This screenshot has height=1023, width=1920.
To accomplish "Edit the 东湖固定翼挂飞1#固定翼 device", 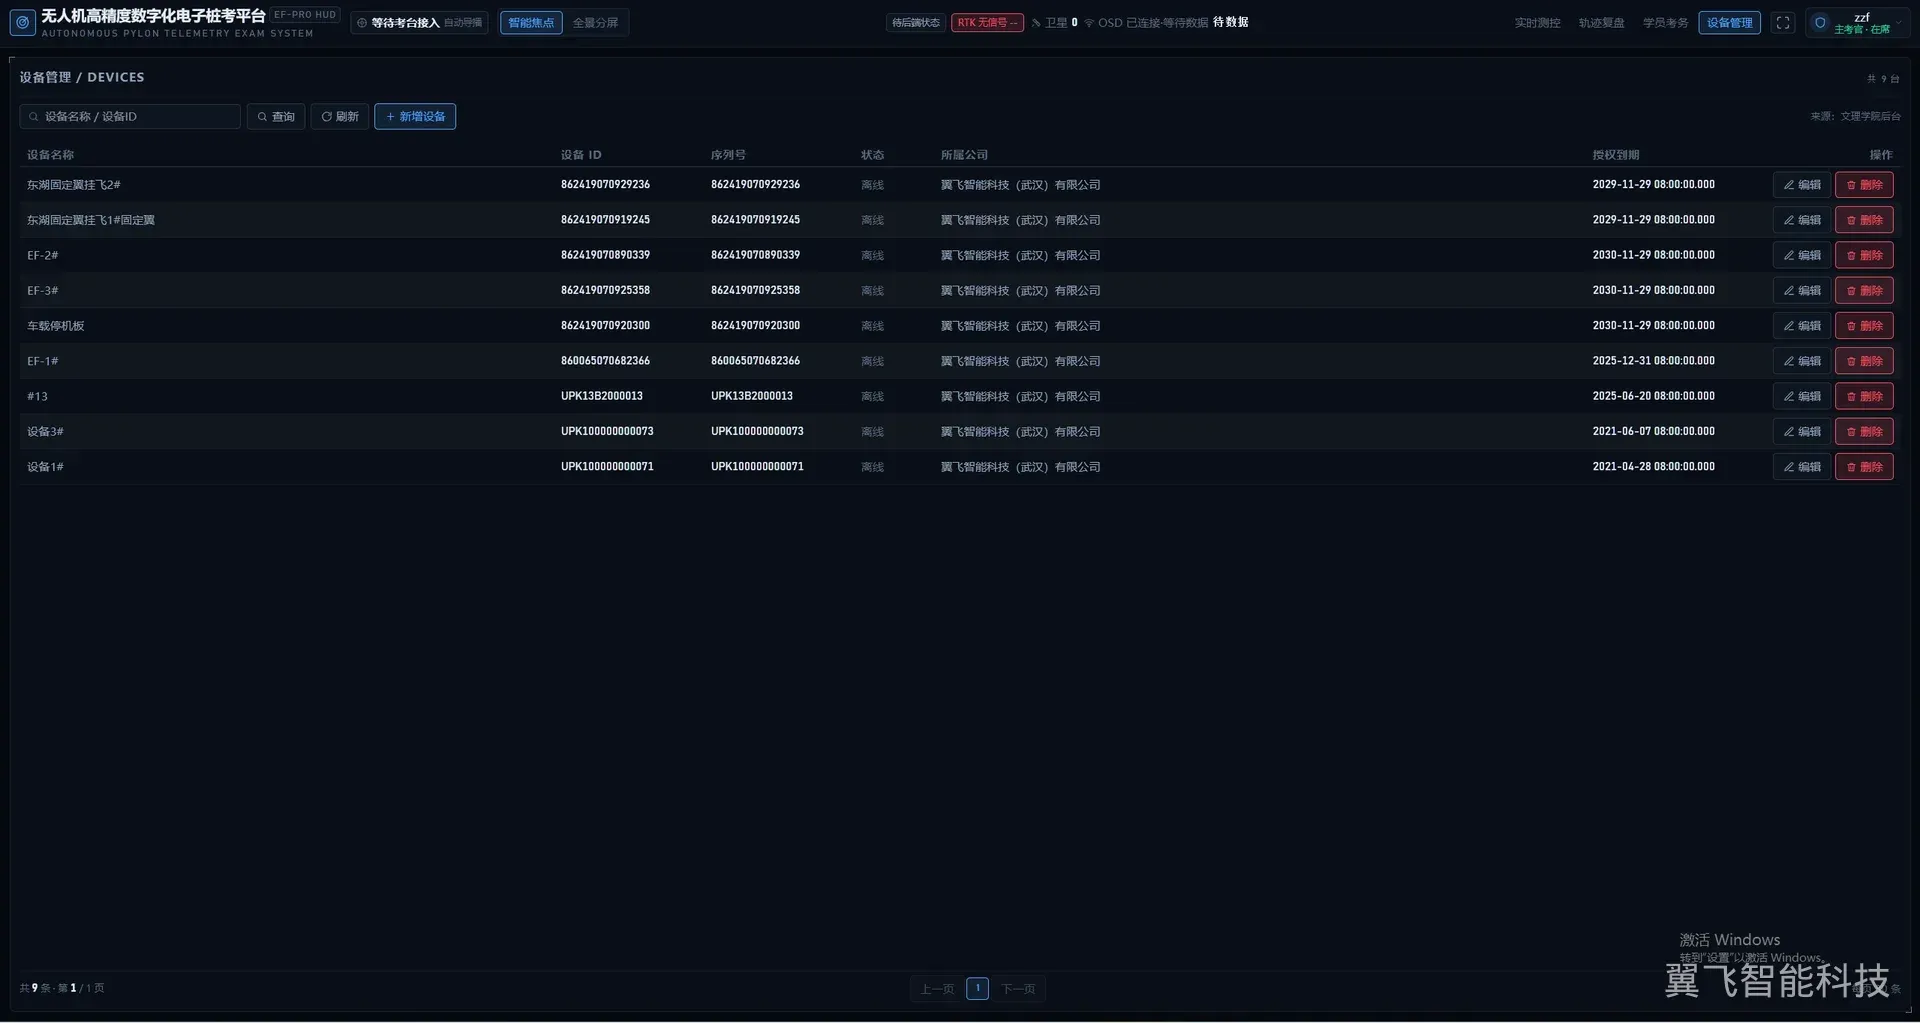I will pyautogui.click(x=1802, y=220).
